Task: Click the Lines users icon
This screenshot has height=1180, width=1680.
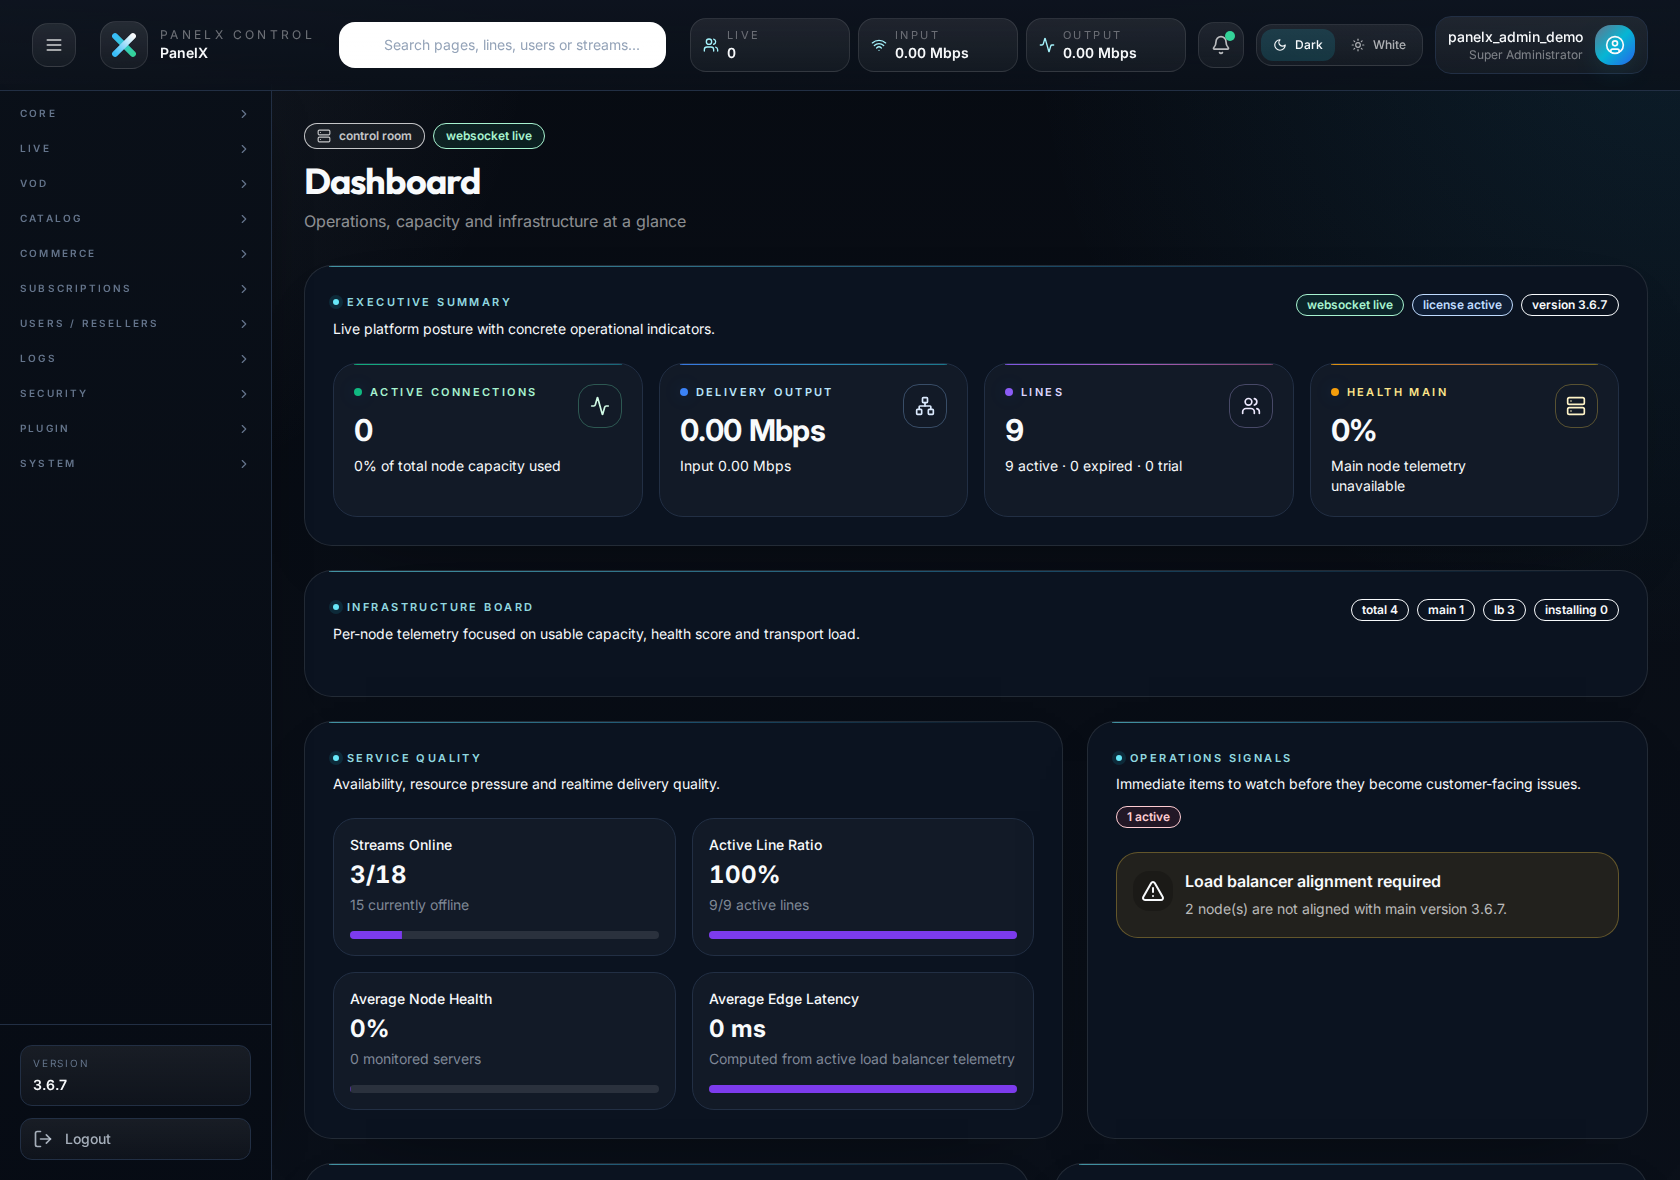Action: (x=1250, y=406)
